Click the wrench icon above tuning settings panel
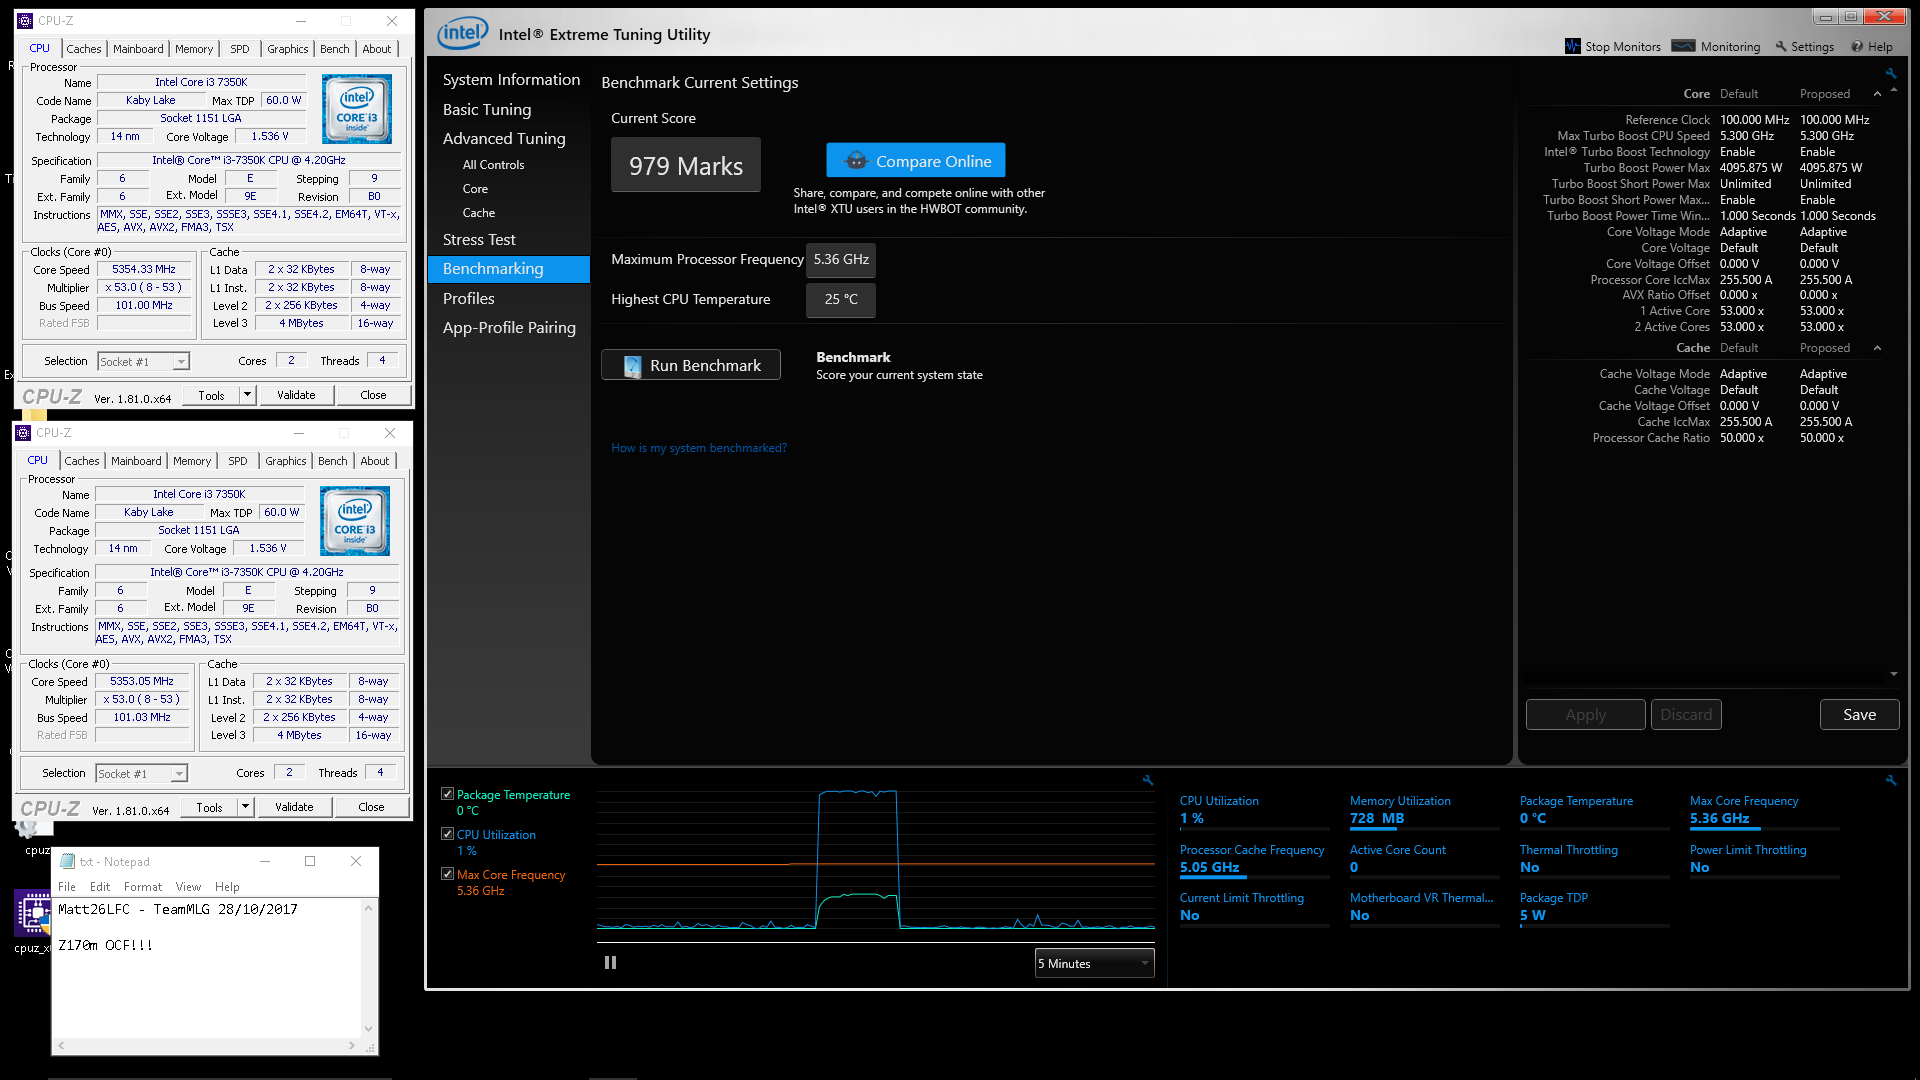Viewport: 1920px width, 1080px height. pos(1891,73)
